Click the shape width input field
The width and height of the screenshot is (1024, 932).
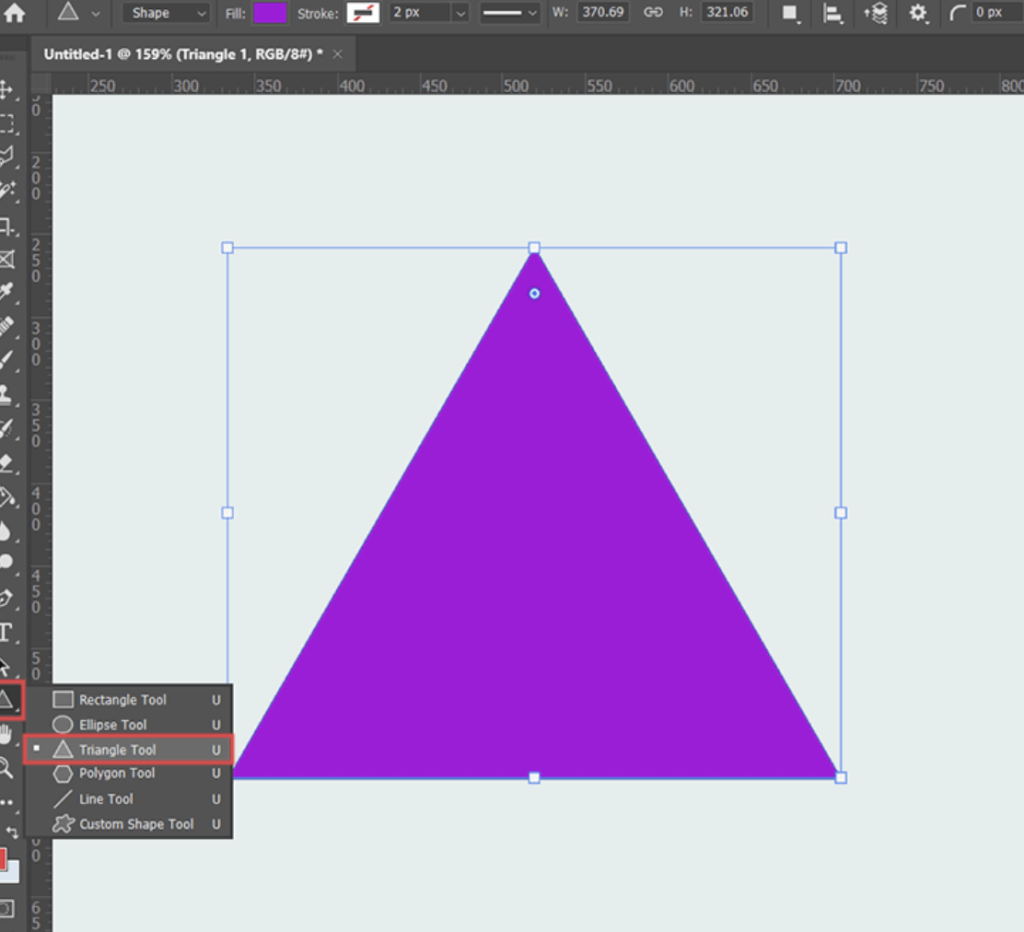603,13
